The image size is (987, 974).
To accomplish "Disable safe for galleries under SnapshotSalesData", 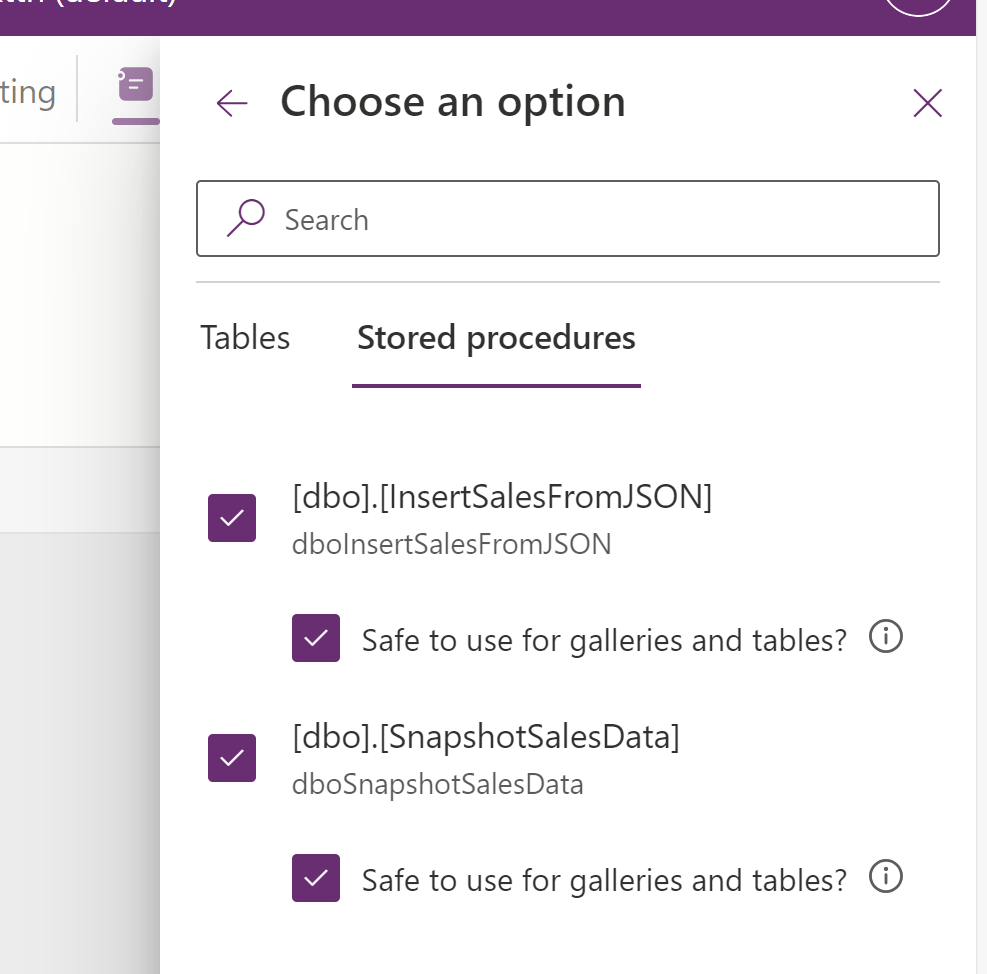I will pyautogui.click(x=316, y=878).
